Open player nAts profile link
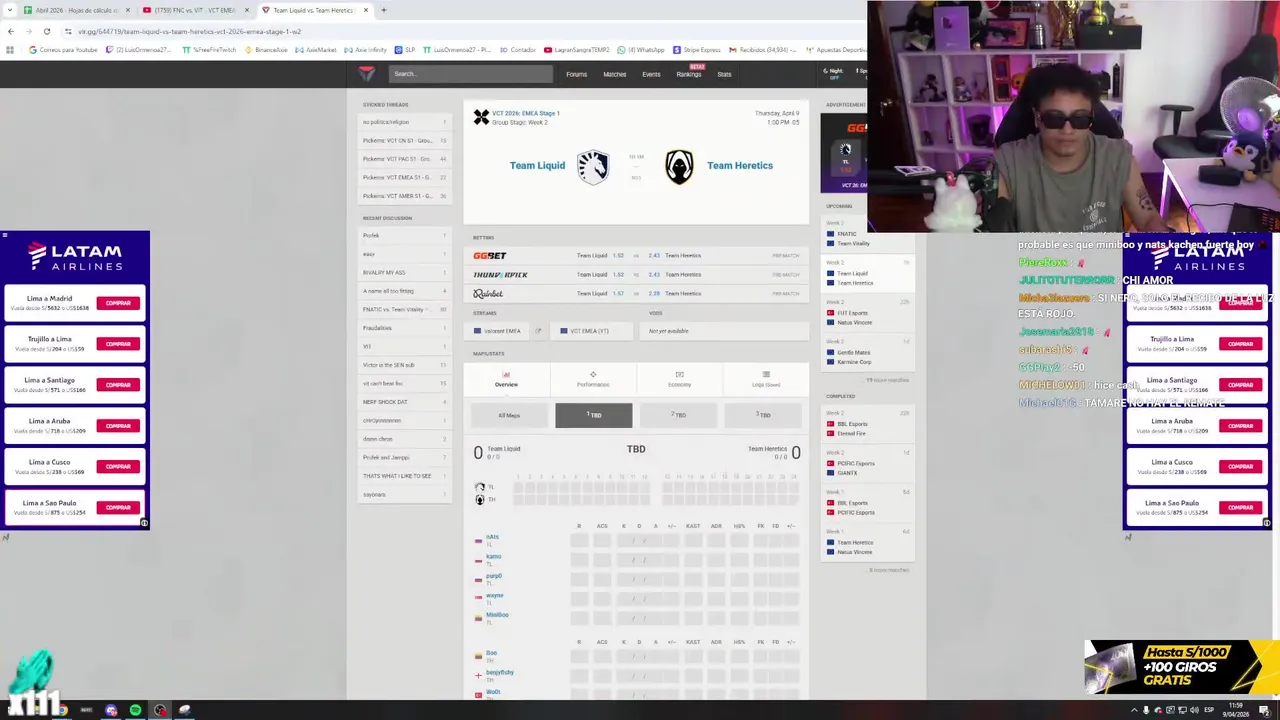The image size is (1280, 720). point(492,537)
